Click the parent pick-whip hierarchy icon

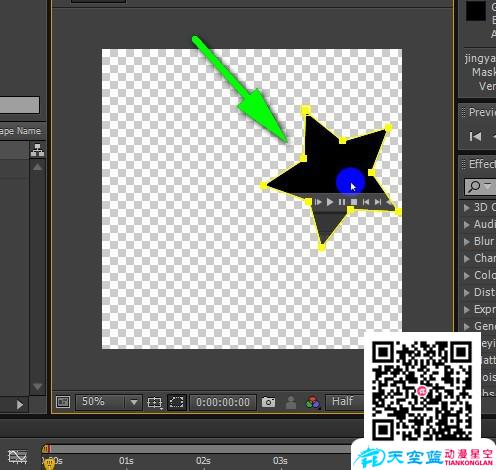[37, 150]
